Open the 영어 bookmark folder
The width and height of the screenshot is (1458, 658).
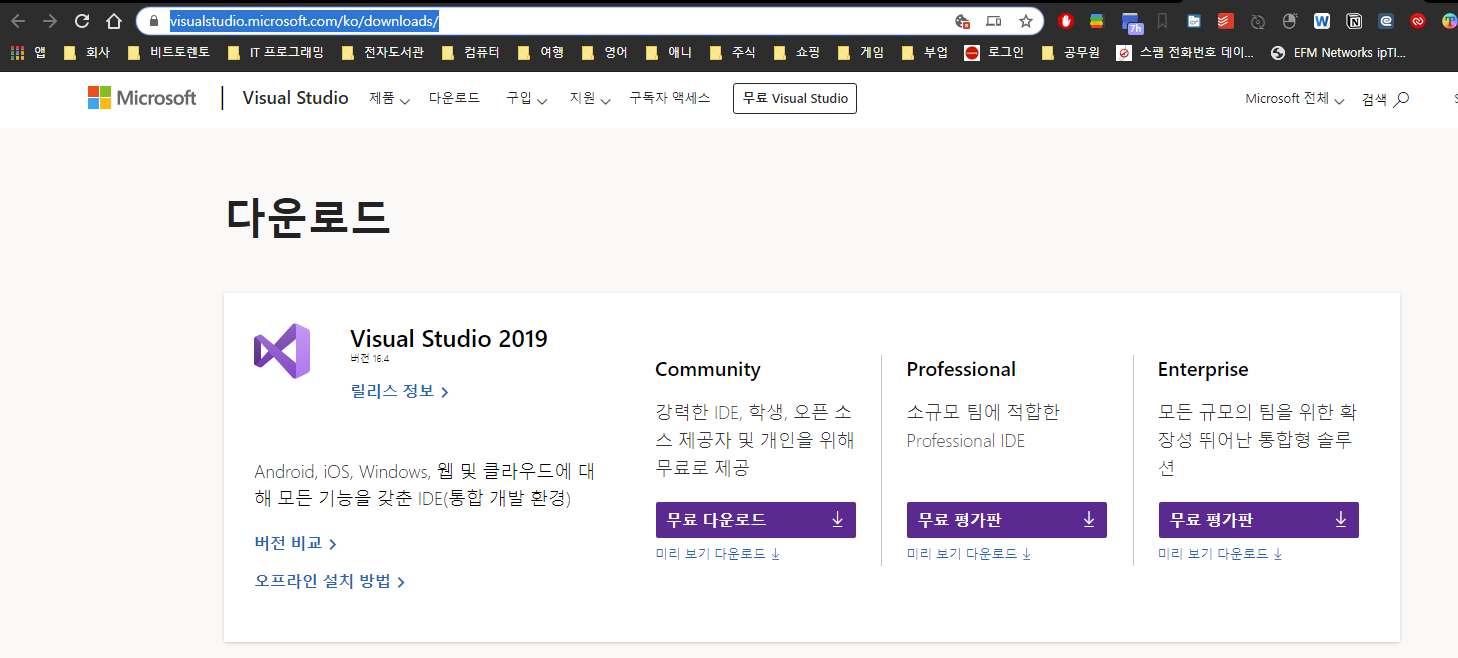click(x=604, y=53)
